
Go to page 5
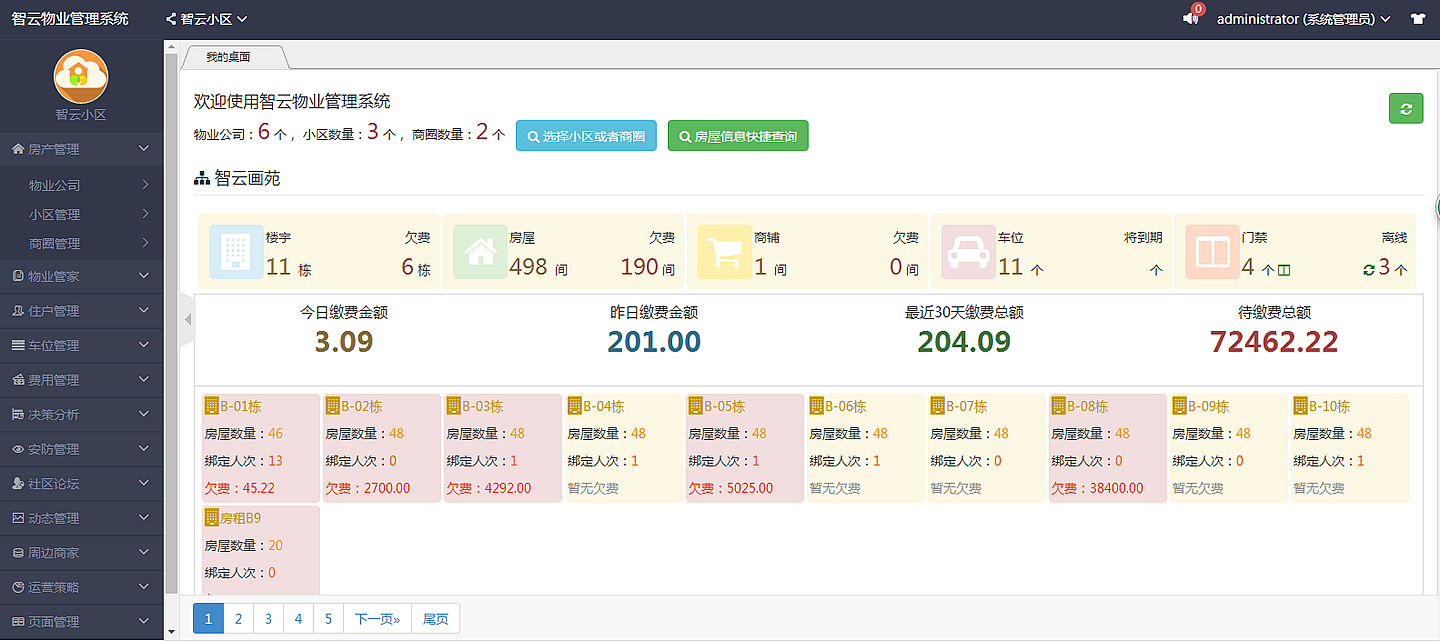coord(328,619)
